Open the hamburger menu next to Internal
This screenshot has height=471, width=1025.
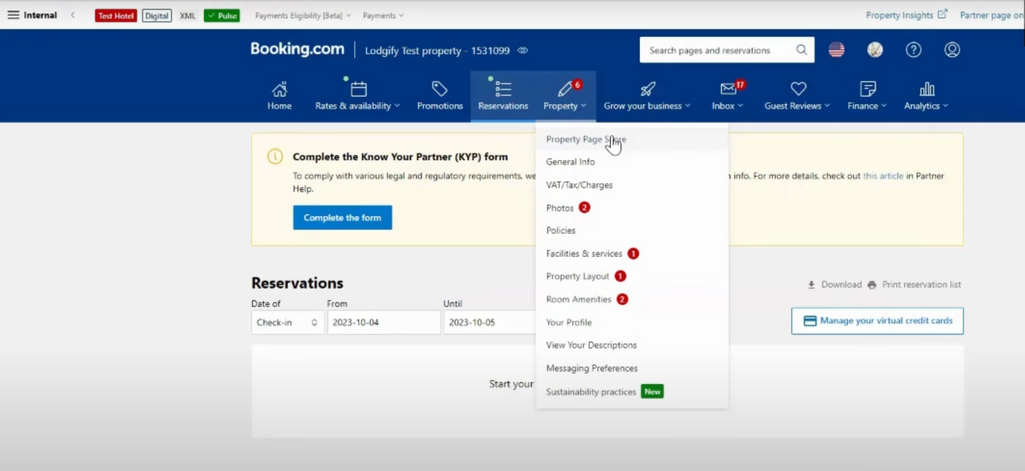(x=13, y=15)
